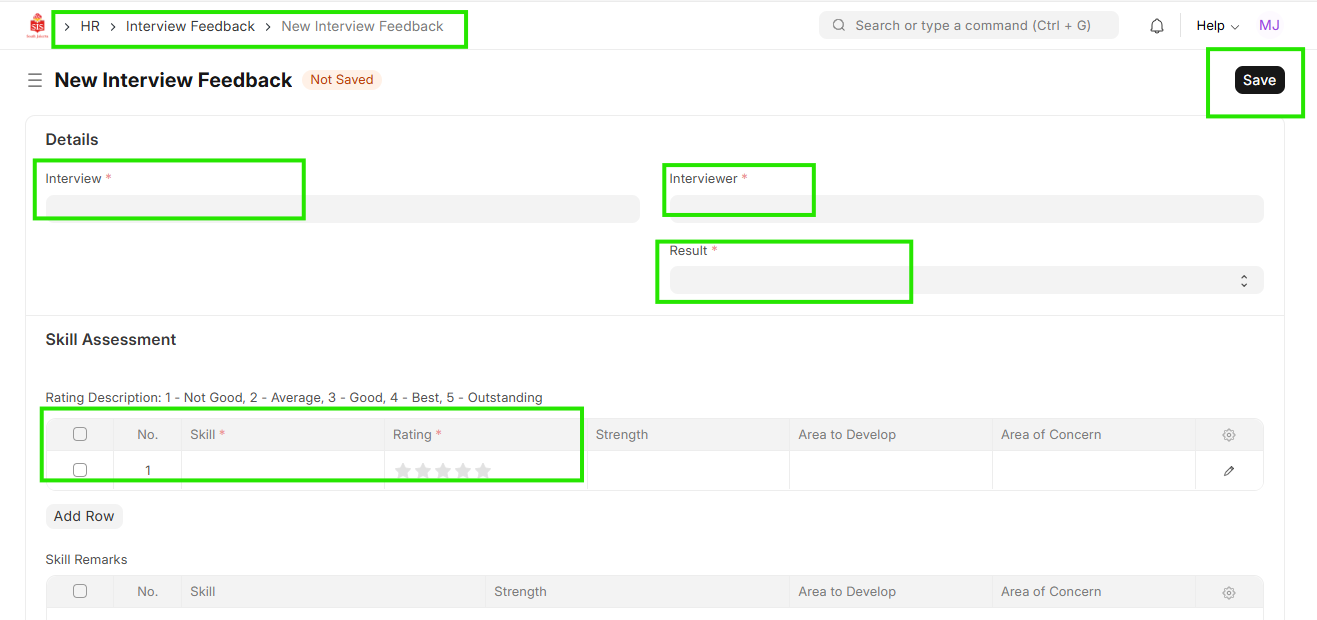Click Add Row under Skill Assessment
This screenshot has width=1317, height=620.
[x=84, y=516]
